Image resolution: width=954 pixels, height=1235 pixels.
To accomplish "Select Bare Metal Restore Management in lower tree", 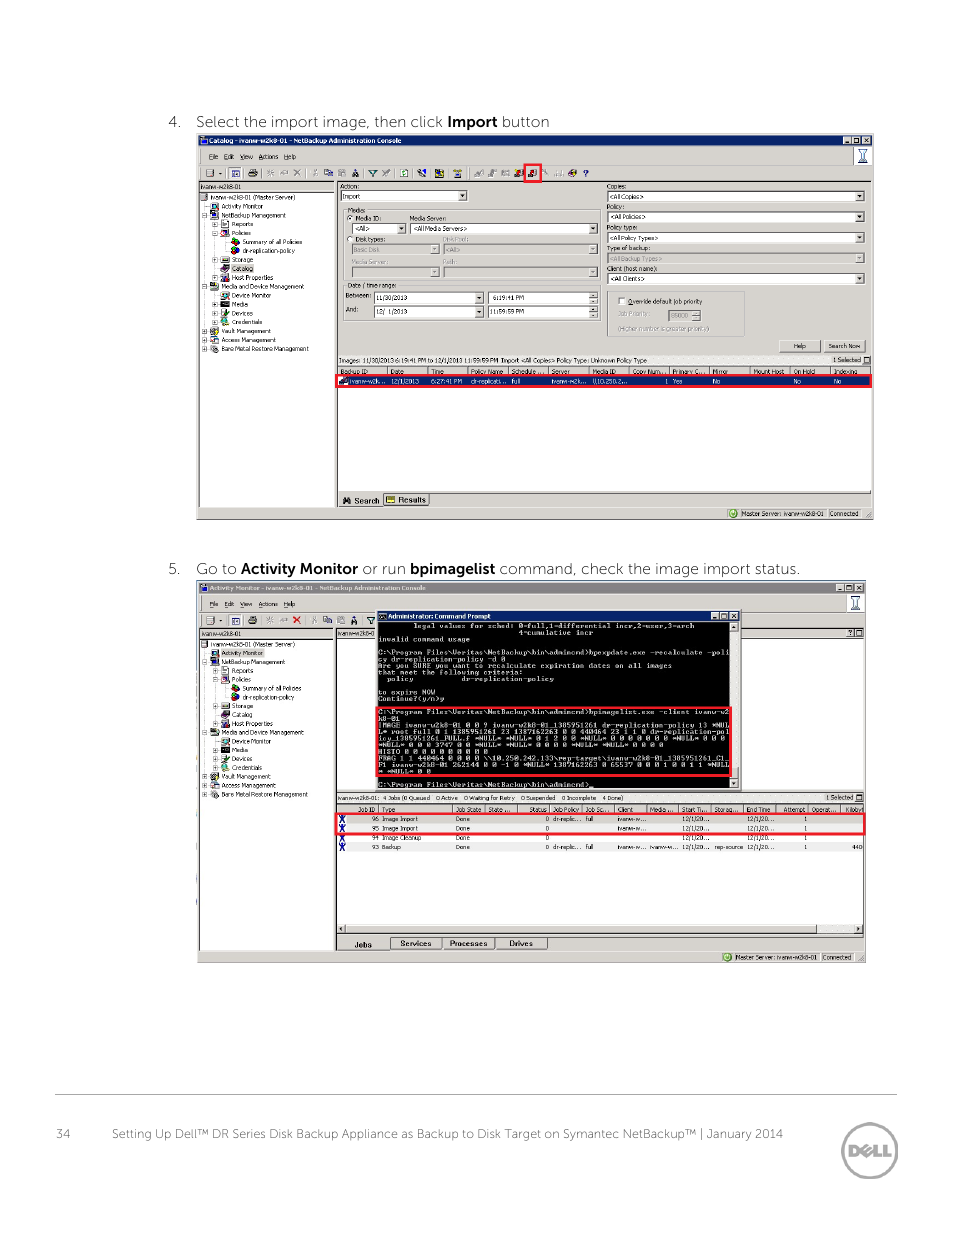I will point(265,795).
